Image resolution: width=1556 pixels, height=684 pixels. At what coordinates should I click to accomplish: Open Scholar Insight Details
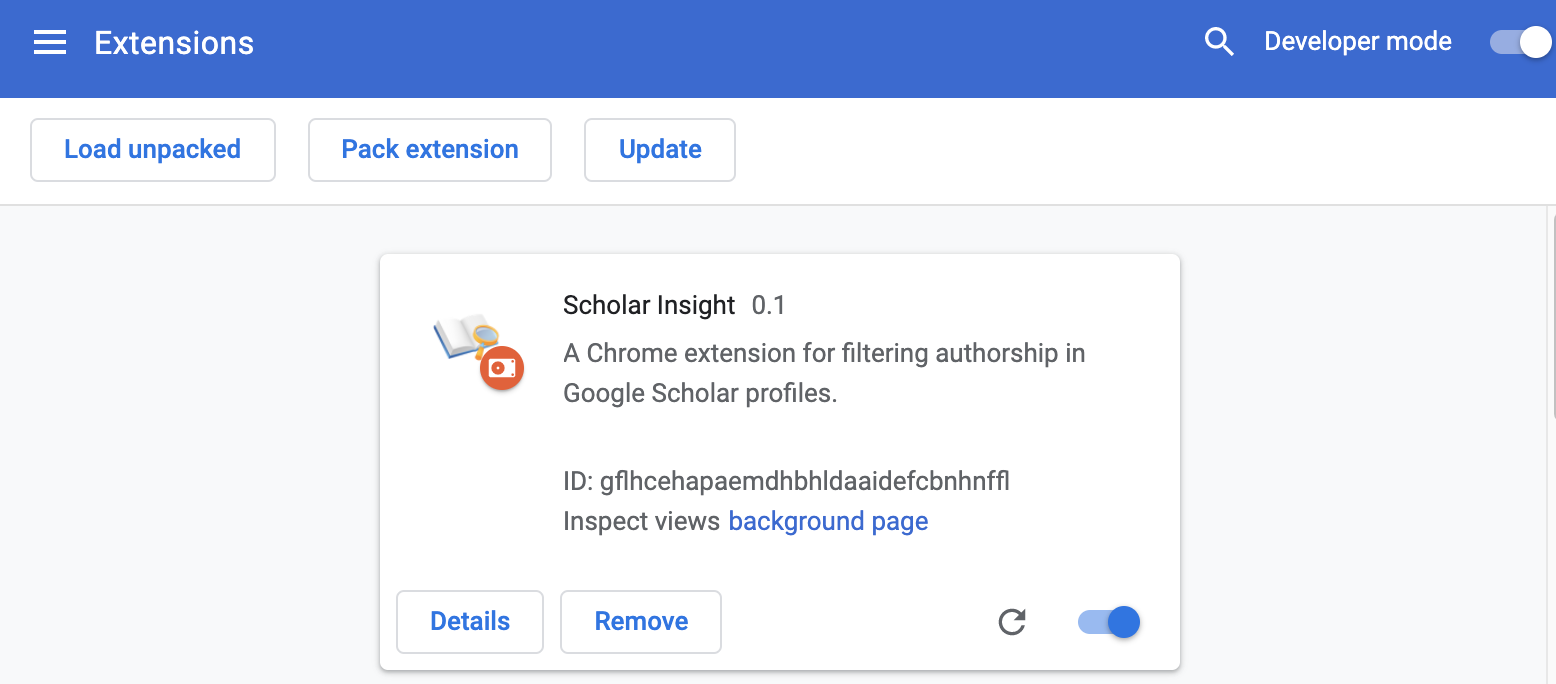[x=470, y=622]
